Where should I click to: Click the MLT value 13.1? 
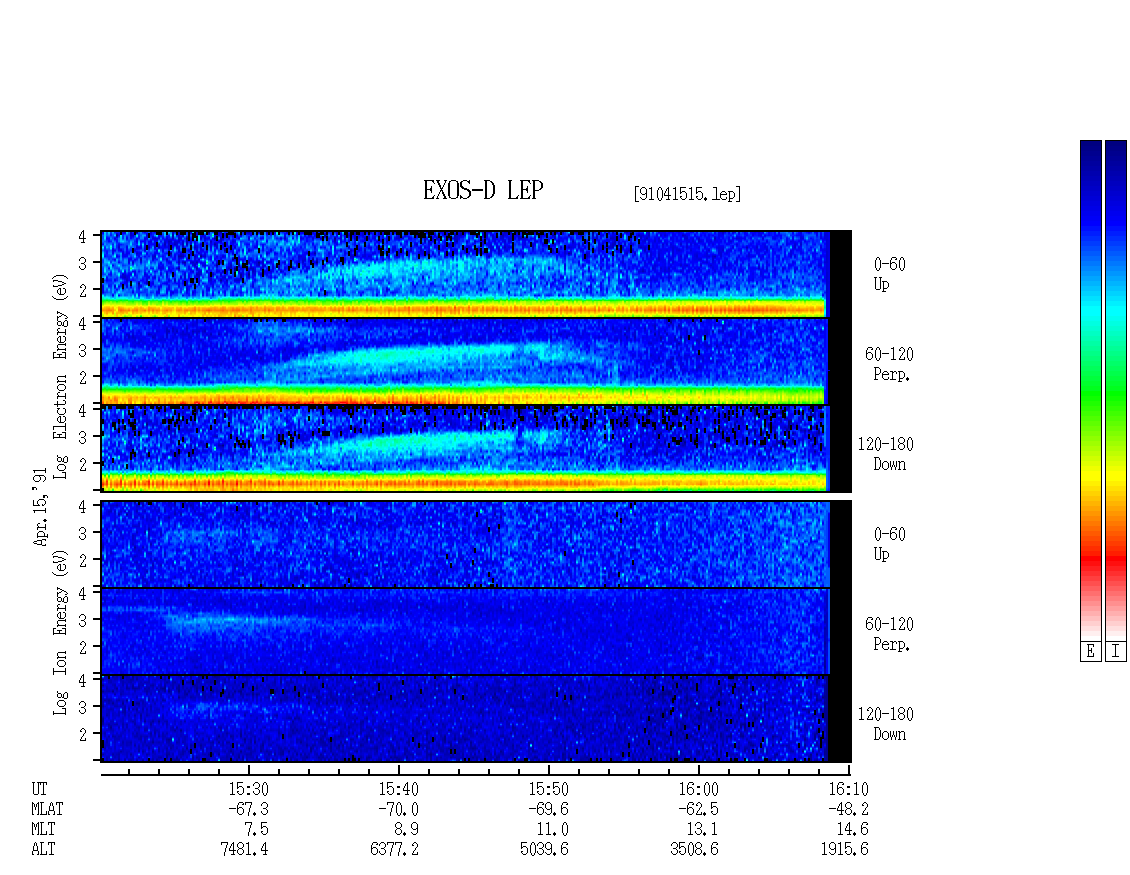[x=703, y=830]
